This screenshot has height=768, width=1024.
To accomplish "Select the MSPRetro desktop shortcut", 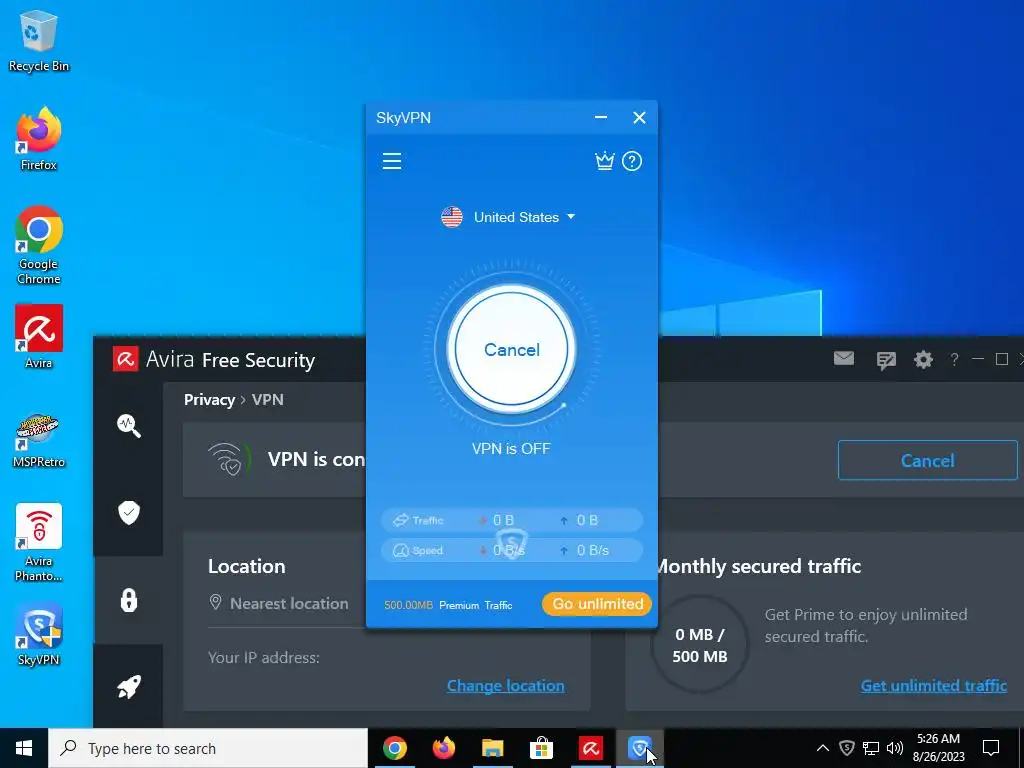I will [39, 440].
